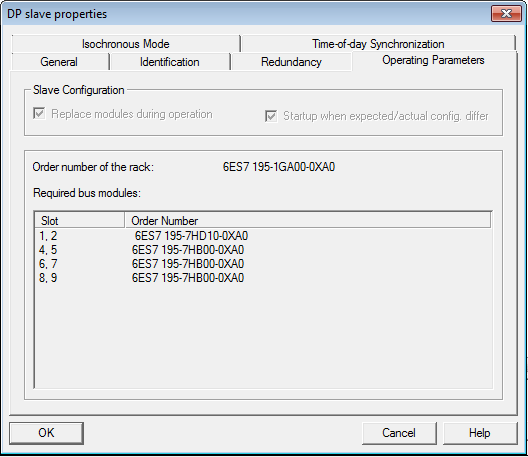This screenshot has width=528, height=457.
Task: Select the row for slots 1, 2
Action: 263,236
